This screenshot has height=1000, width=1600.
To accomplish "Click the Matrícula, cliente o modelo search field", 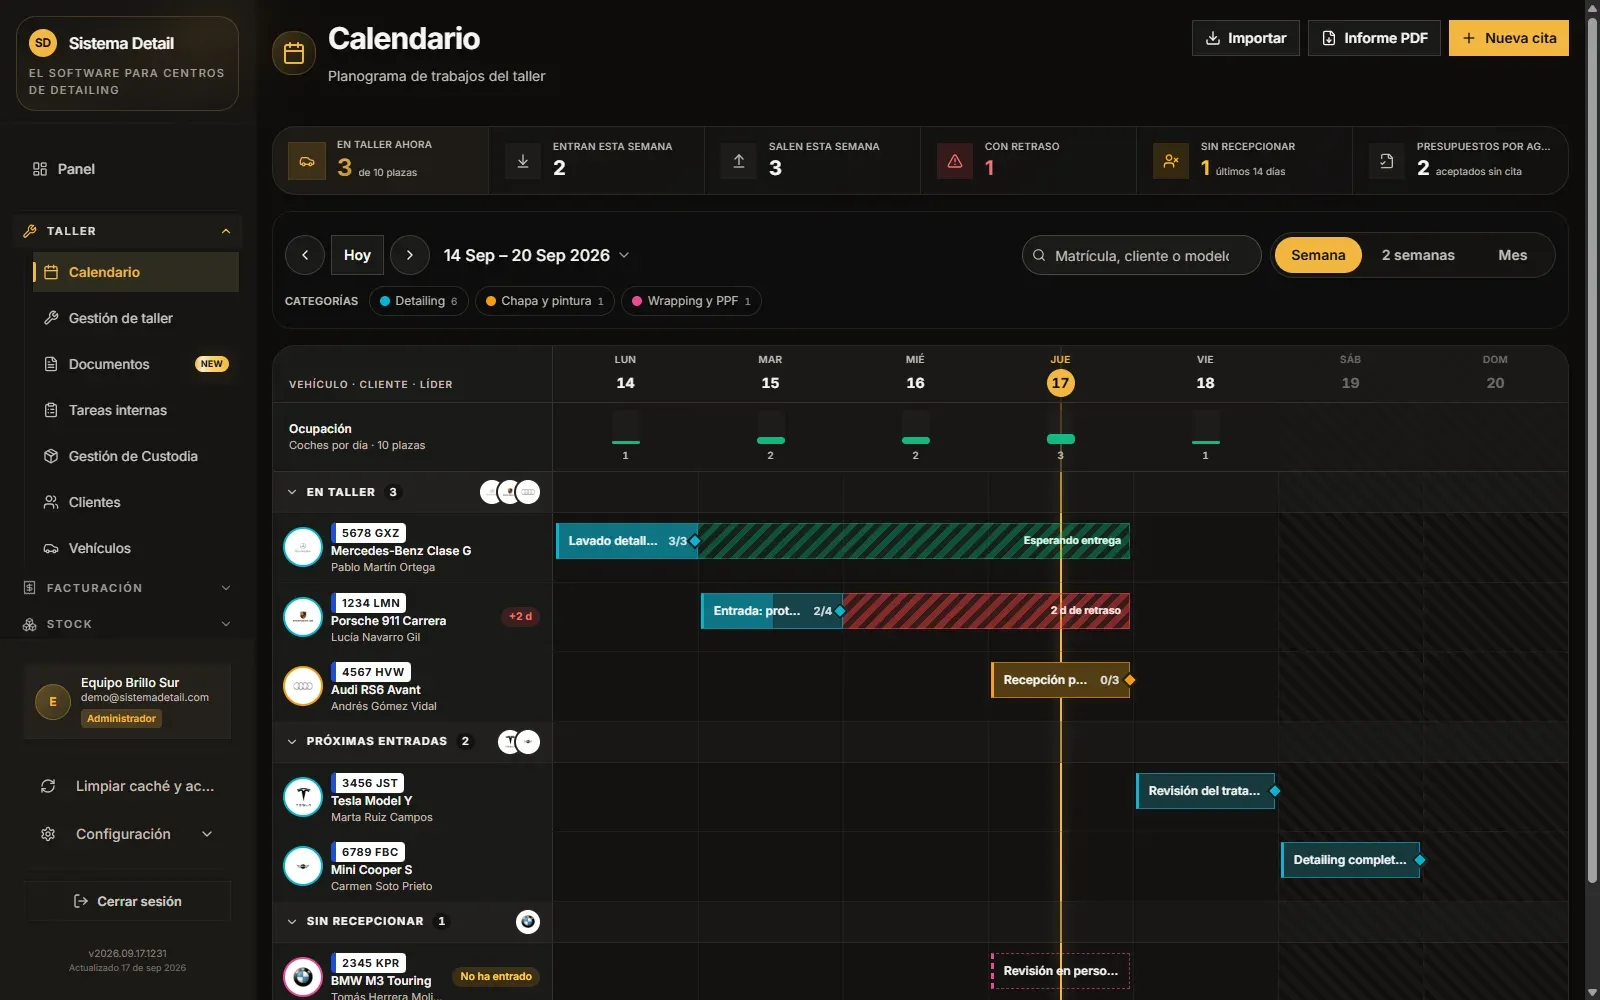I will [1142, 255].
